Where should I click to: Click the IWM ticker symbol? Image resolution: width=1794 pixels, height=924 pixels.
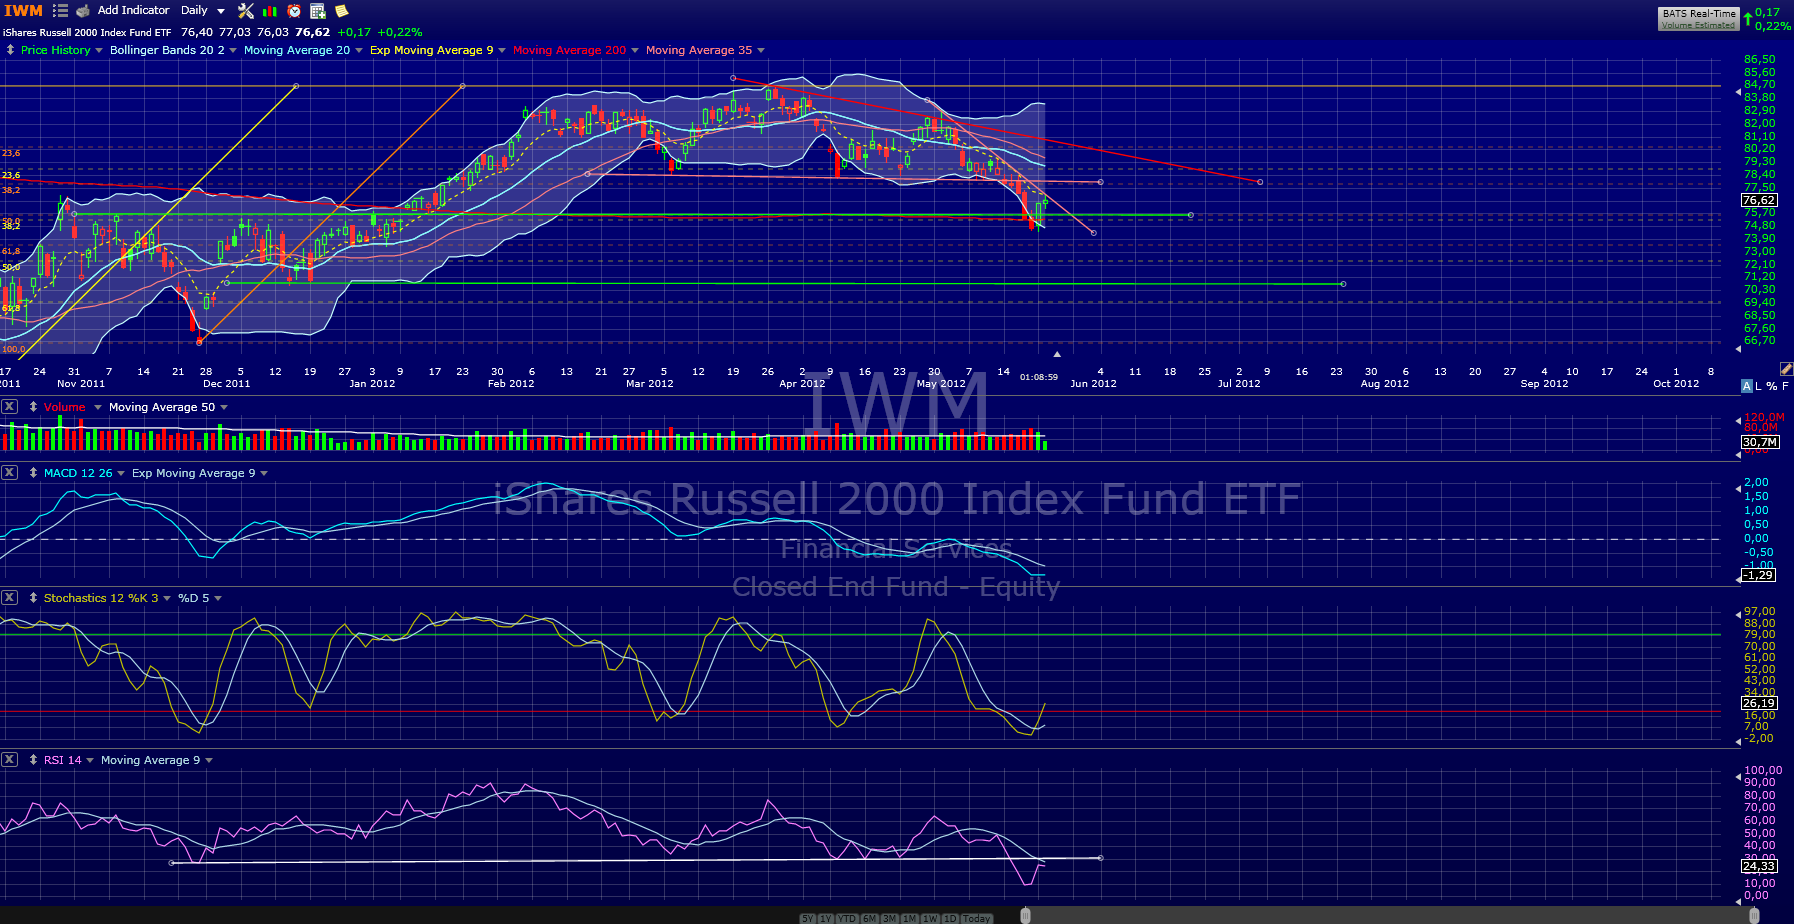pyautogui.click(x=23, y=10)
